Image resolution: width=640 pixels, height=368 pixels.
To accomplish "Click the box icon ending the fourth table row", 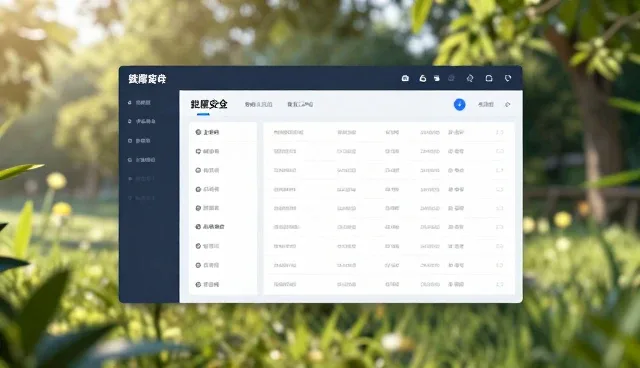I will [x=500, y=189].
